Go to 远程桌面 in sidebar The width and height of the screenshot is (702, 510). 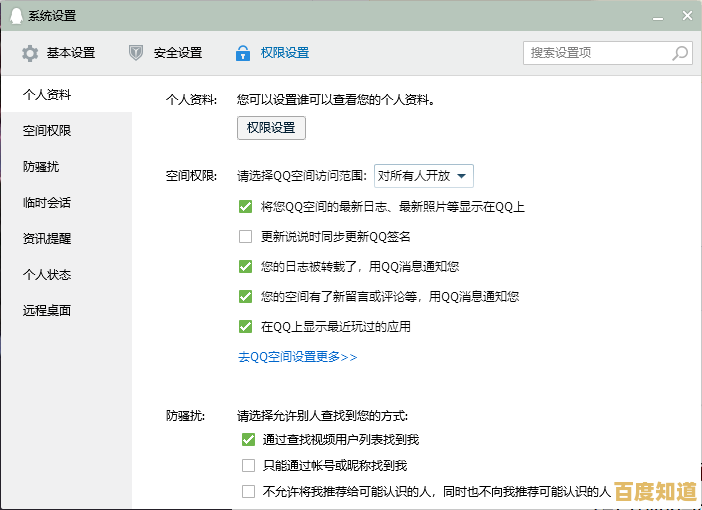tap(47, 310)
